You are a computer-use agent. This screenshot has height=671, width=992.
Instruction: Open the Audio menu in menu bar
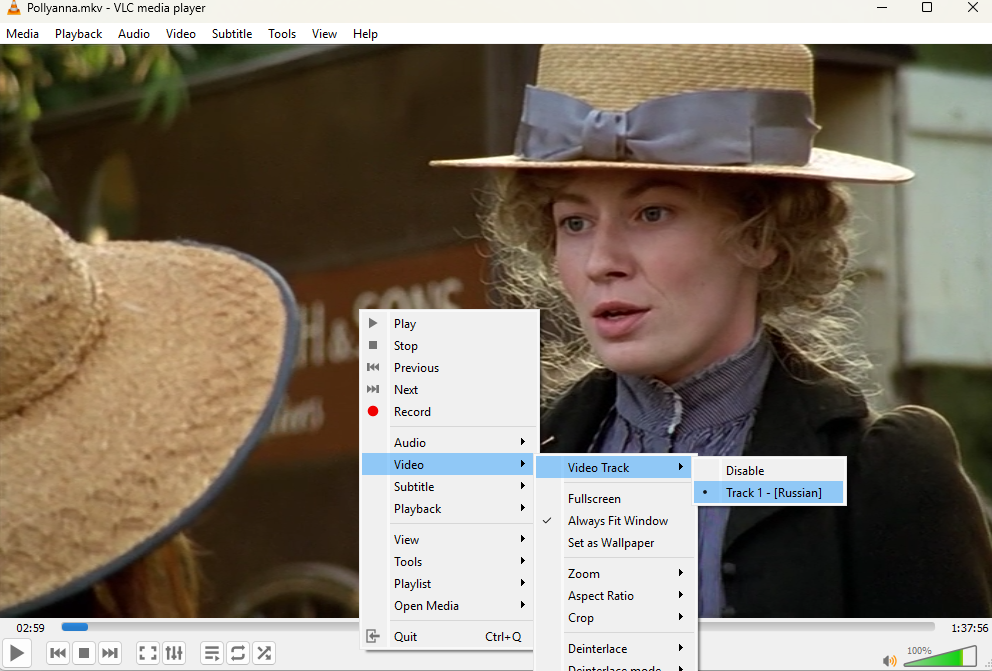pyautogui.click(x=133, y=34)
